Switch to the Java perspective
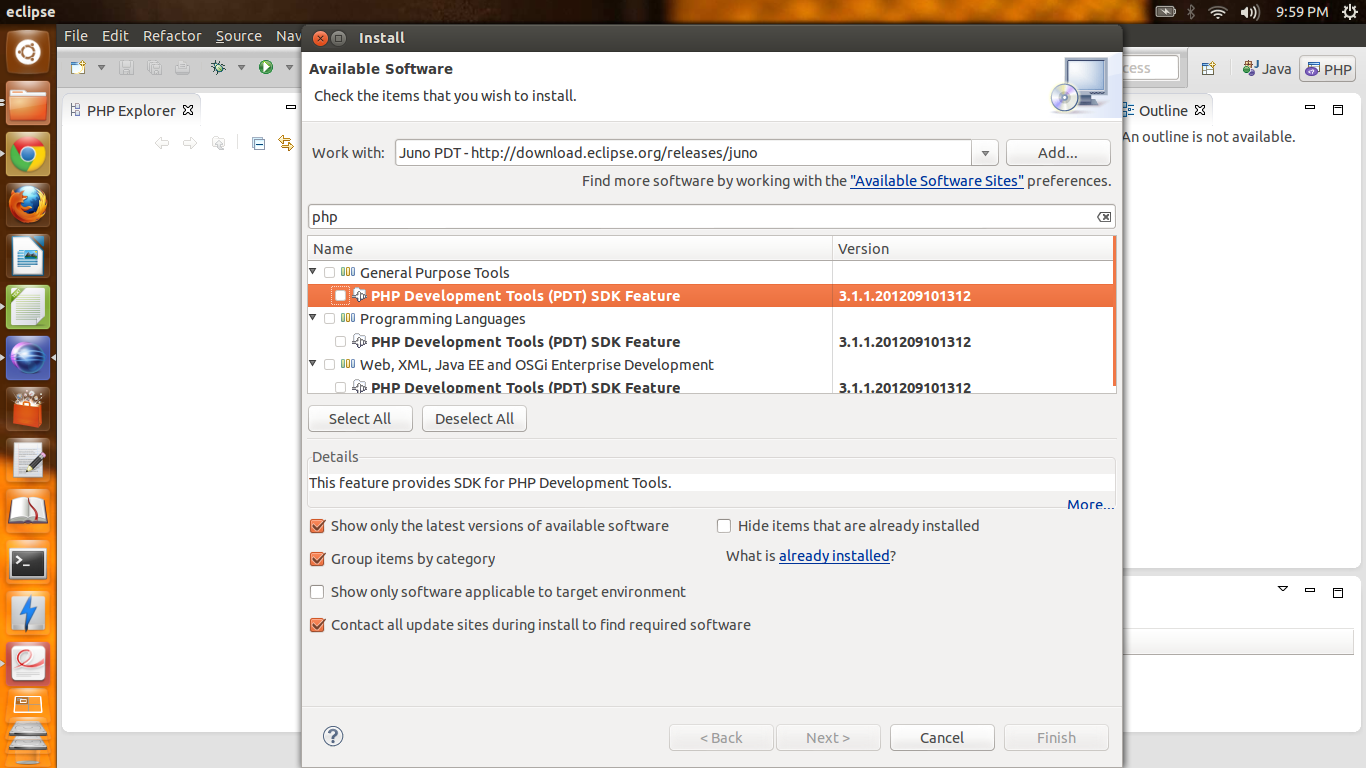The width and height of the screenshot is (1366, 768). (x=1266, y=68)
